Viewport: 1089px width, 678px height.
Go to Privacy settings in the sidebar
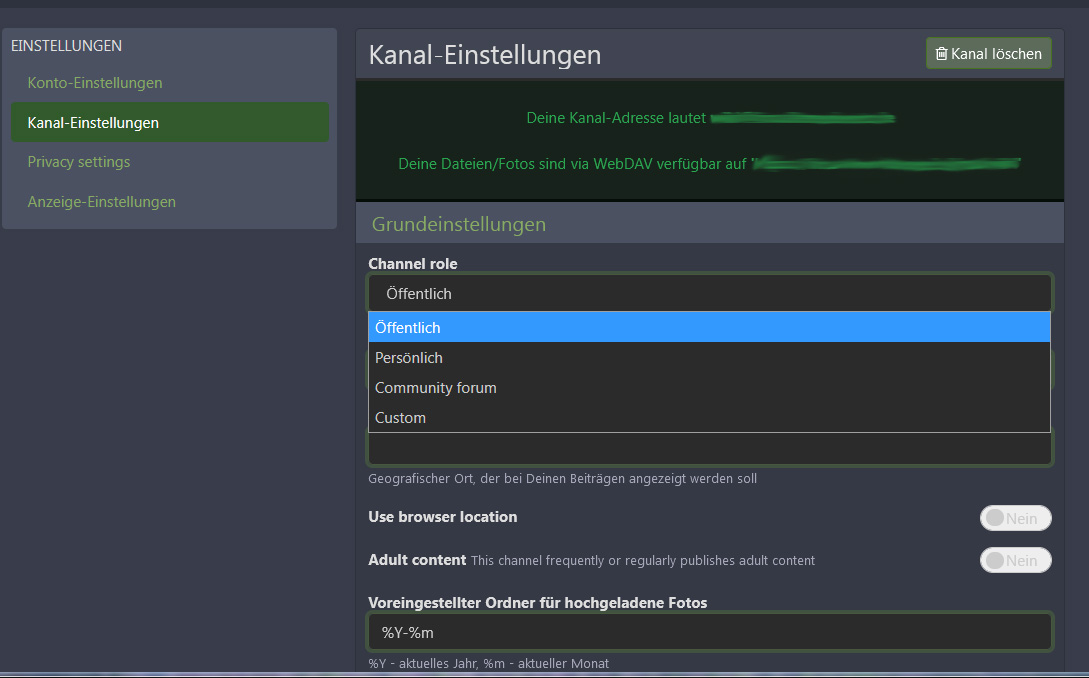(x=79, y=162)
